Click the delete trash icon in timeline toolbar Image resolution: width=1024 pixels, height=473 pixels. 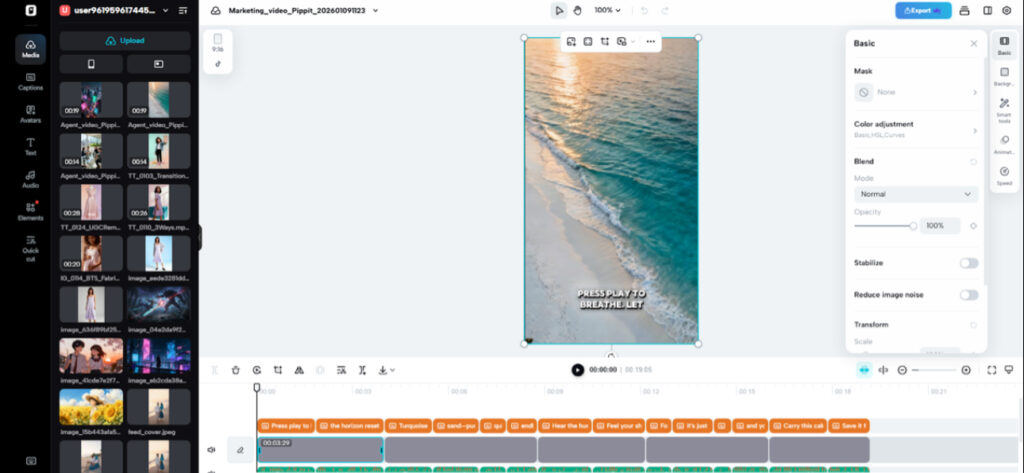(236, 370)
